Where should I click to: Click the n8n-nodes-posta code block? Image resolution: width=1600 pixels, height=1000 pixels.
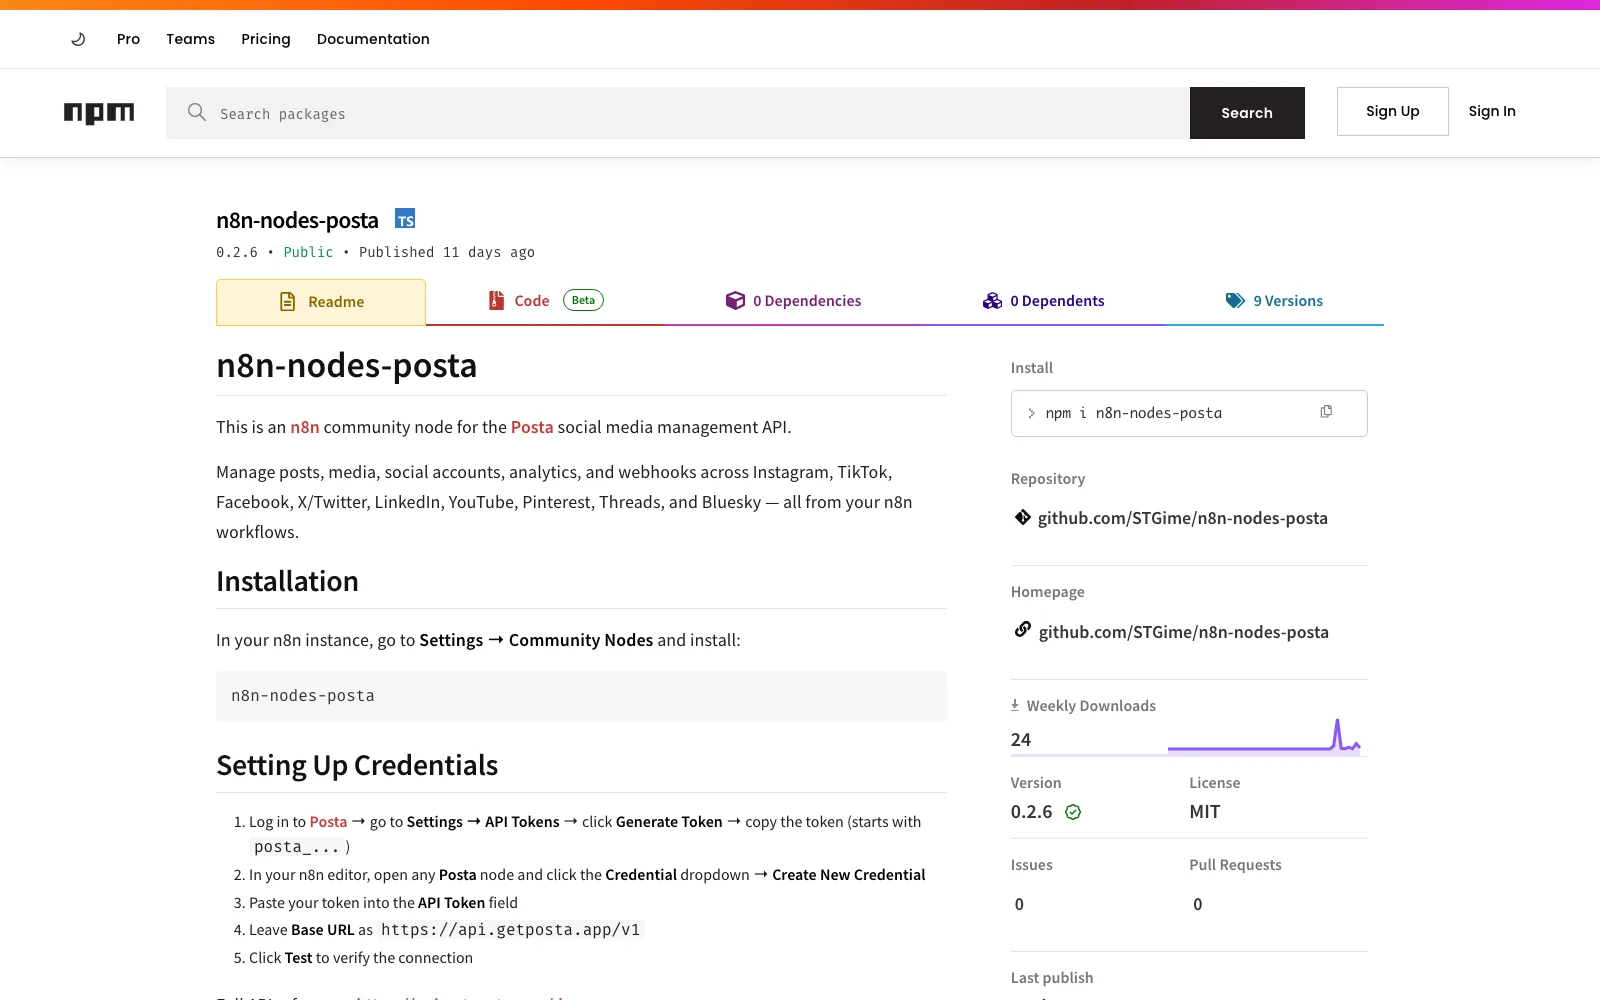pos(581,696)
